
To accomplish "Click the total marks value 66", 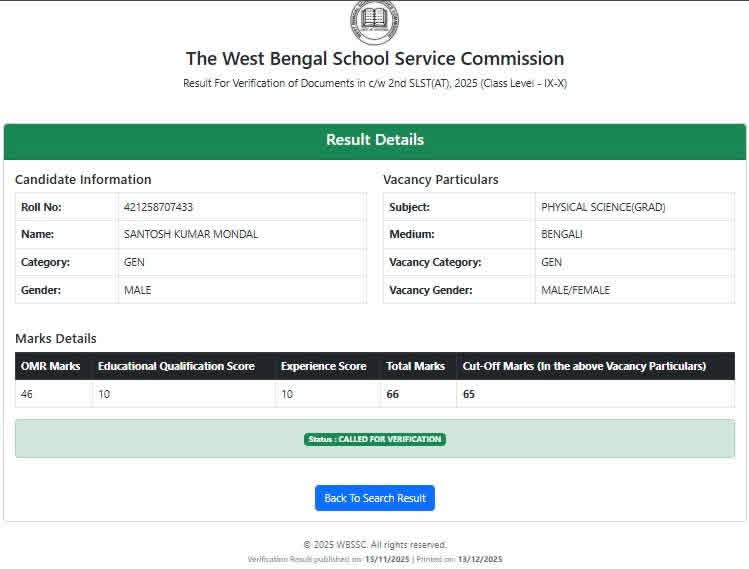I will coord(393,394).
